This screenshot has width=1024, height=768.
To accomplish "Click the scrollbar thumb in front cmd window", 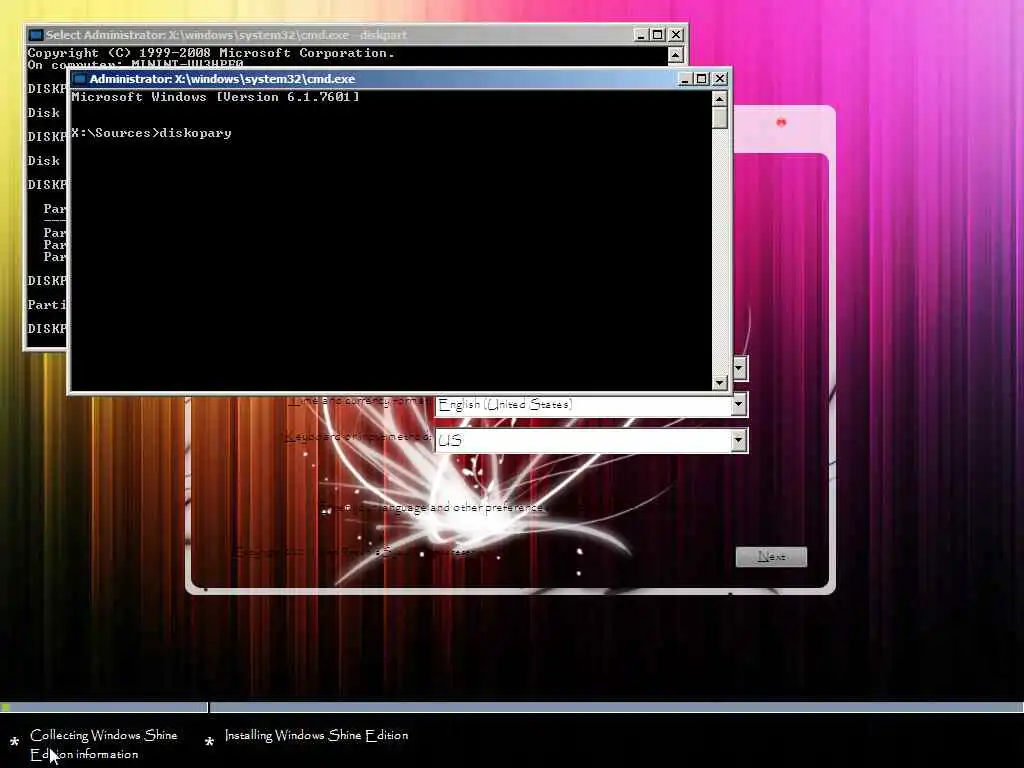I will coord(720,118).
